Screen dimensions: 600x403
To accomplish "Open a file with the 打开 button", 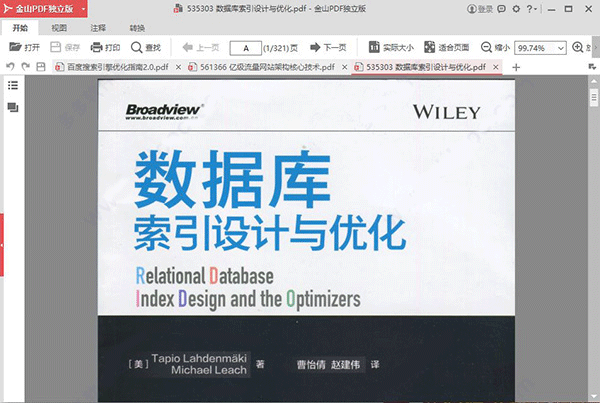I will [x=24, y=47].
